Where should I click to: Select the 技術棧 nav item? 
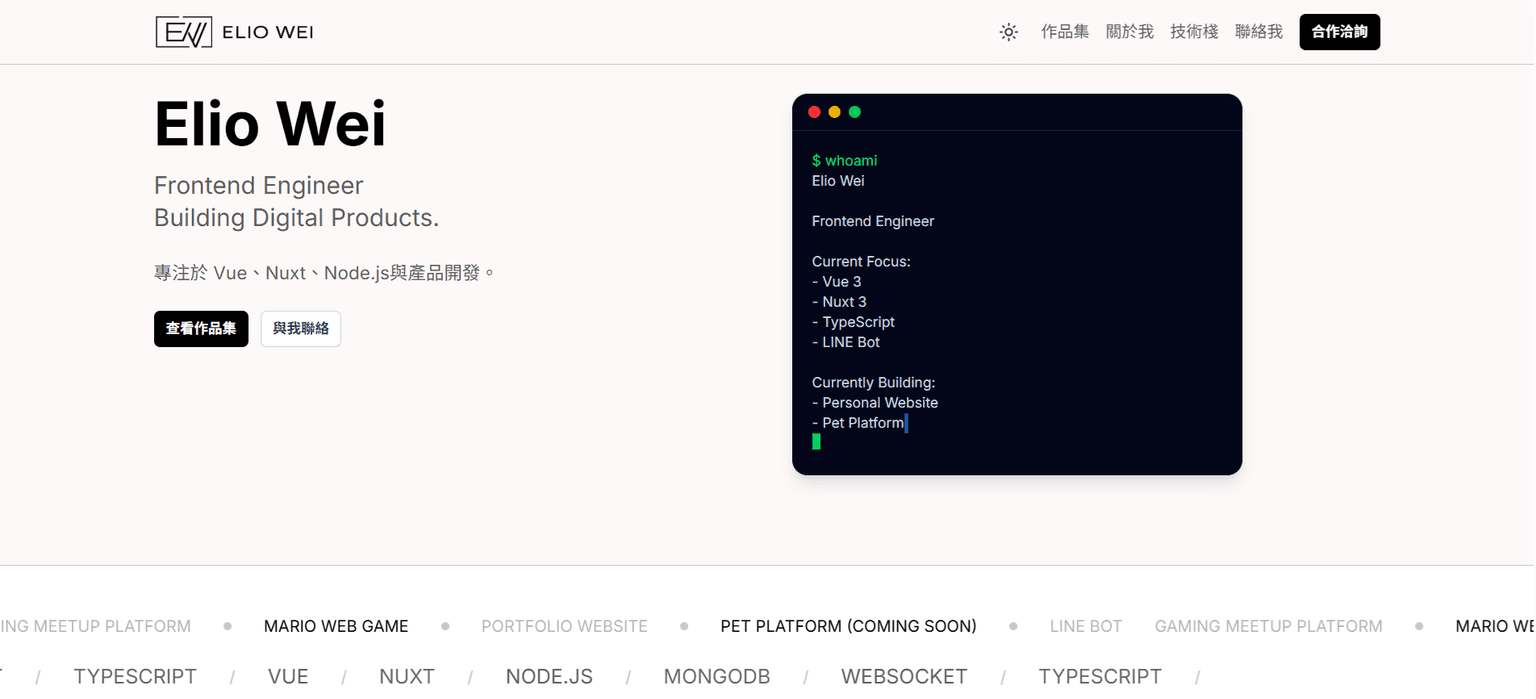pyautogui.click(x=1194, y=32)
